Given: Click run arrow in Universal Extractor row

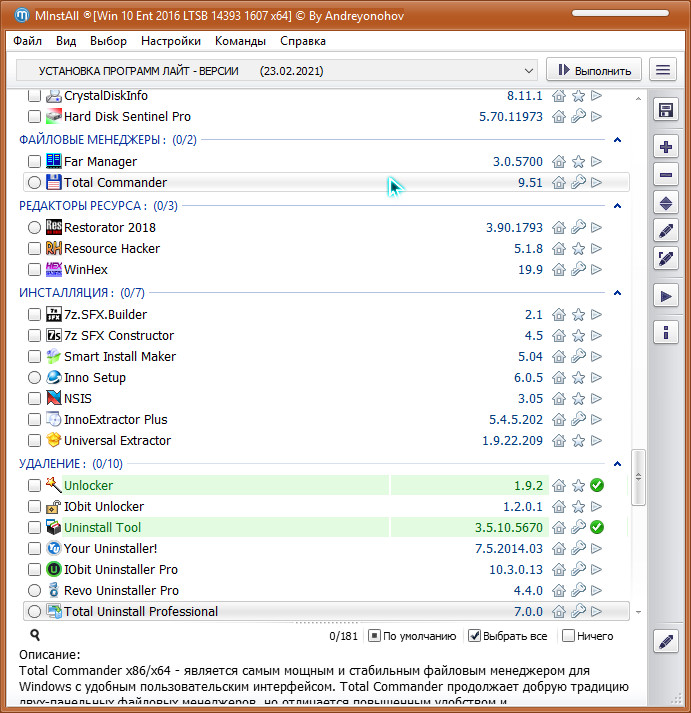Looking at the screenshot, I should pos(596,441).
